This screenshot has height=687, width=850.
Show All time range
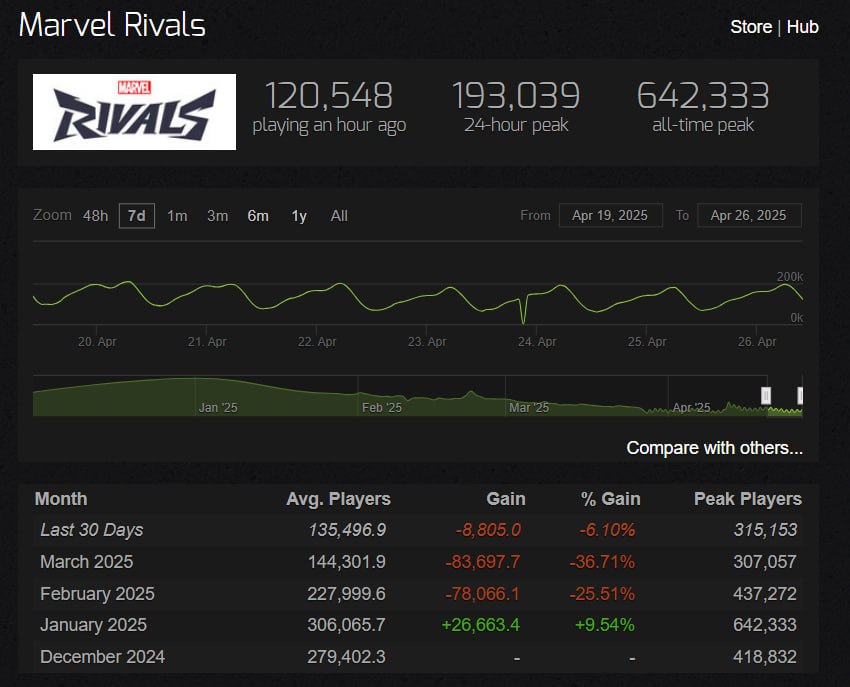[x=339, y=216]
